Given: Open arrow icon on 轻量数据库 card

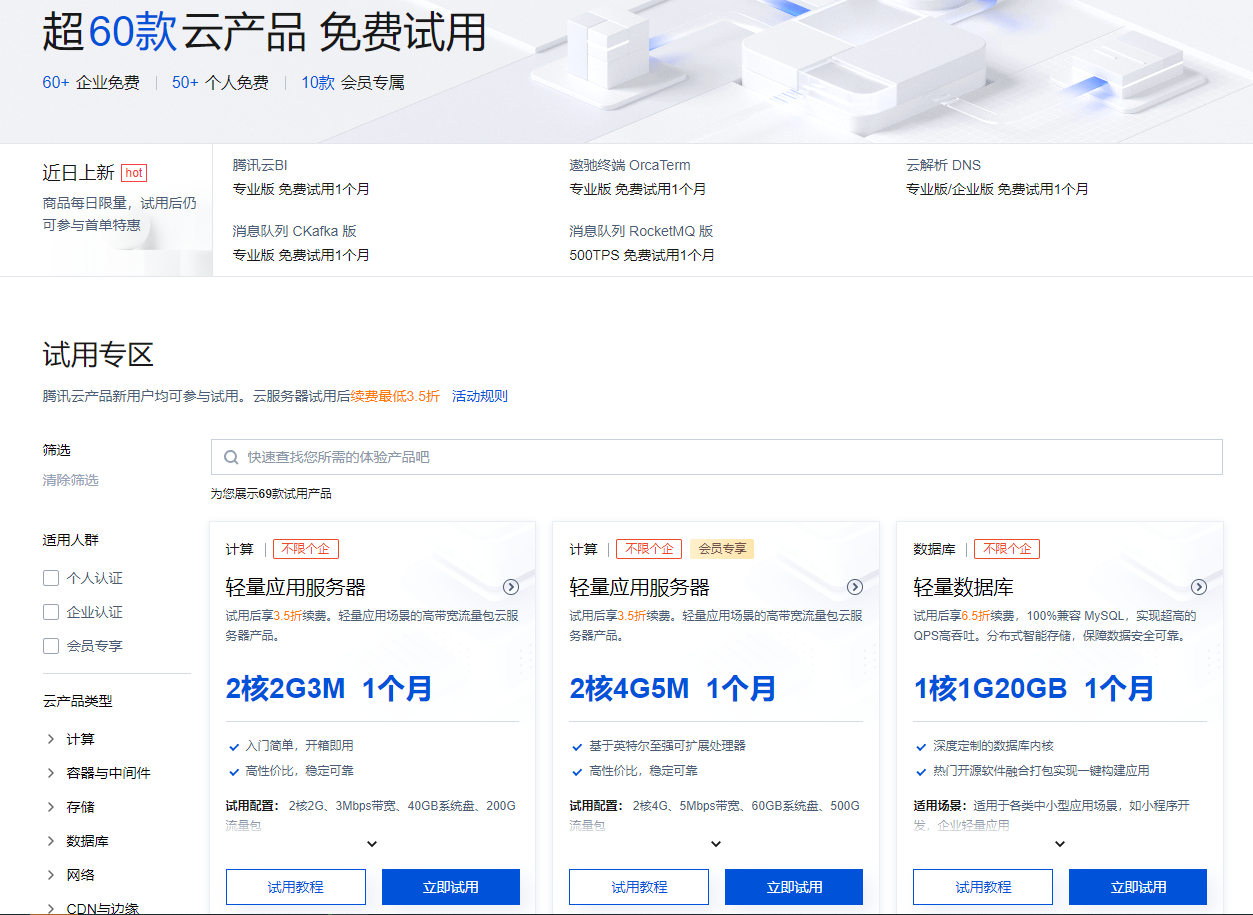Looking at the screenshot, I should (x=1199, y=587).
